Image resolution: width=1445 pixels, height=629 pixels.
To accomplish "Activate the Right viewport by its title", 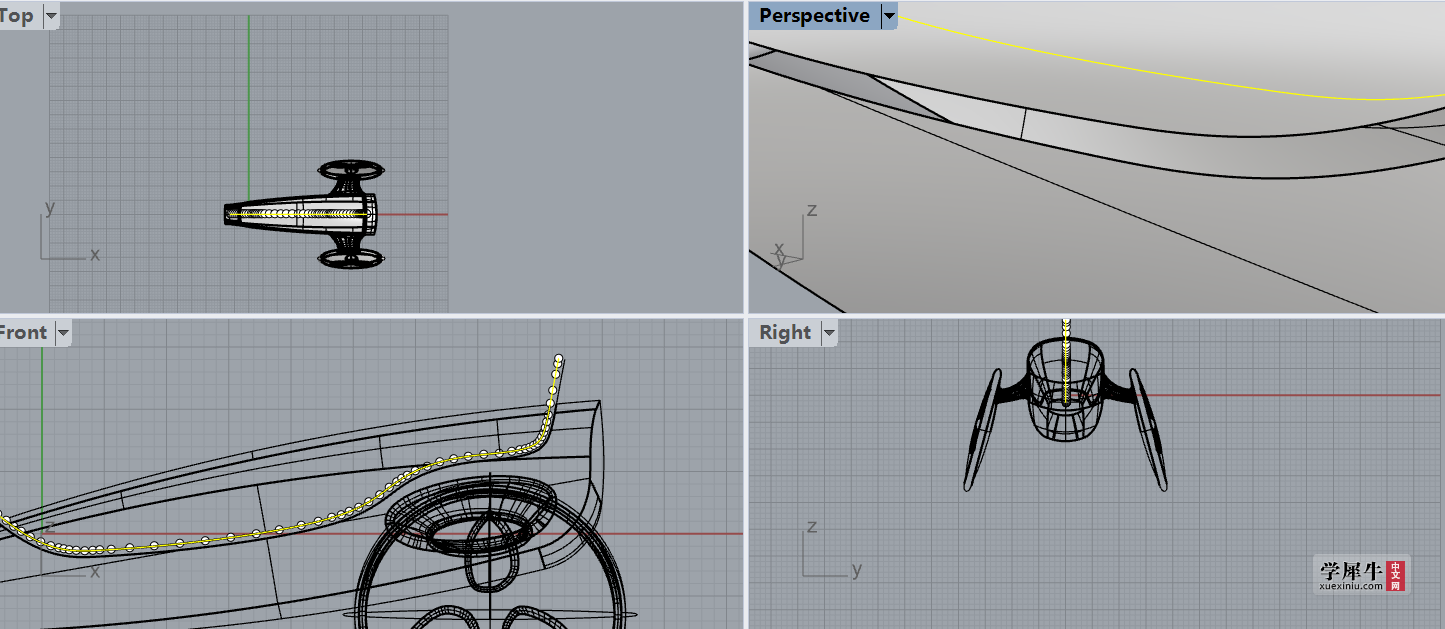I will coord(785,332).
